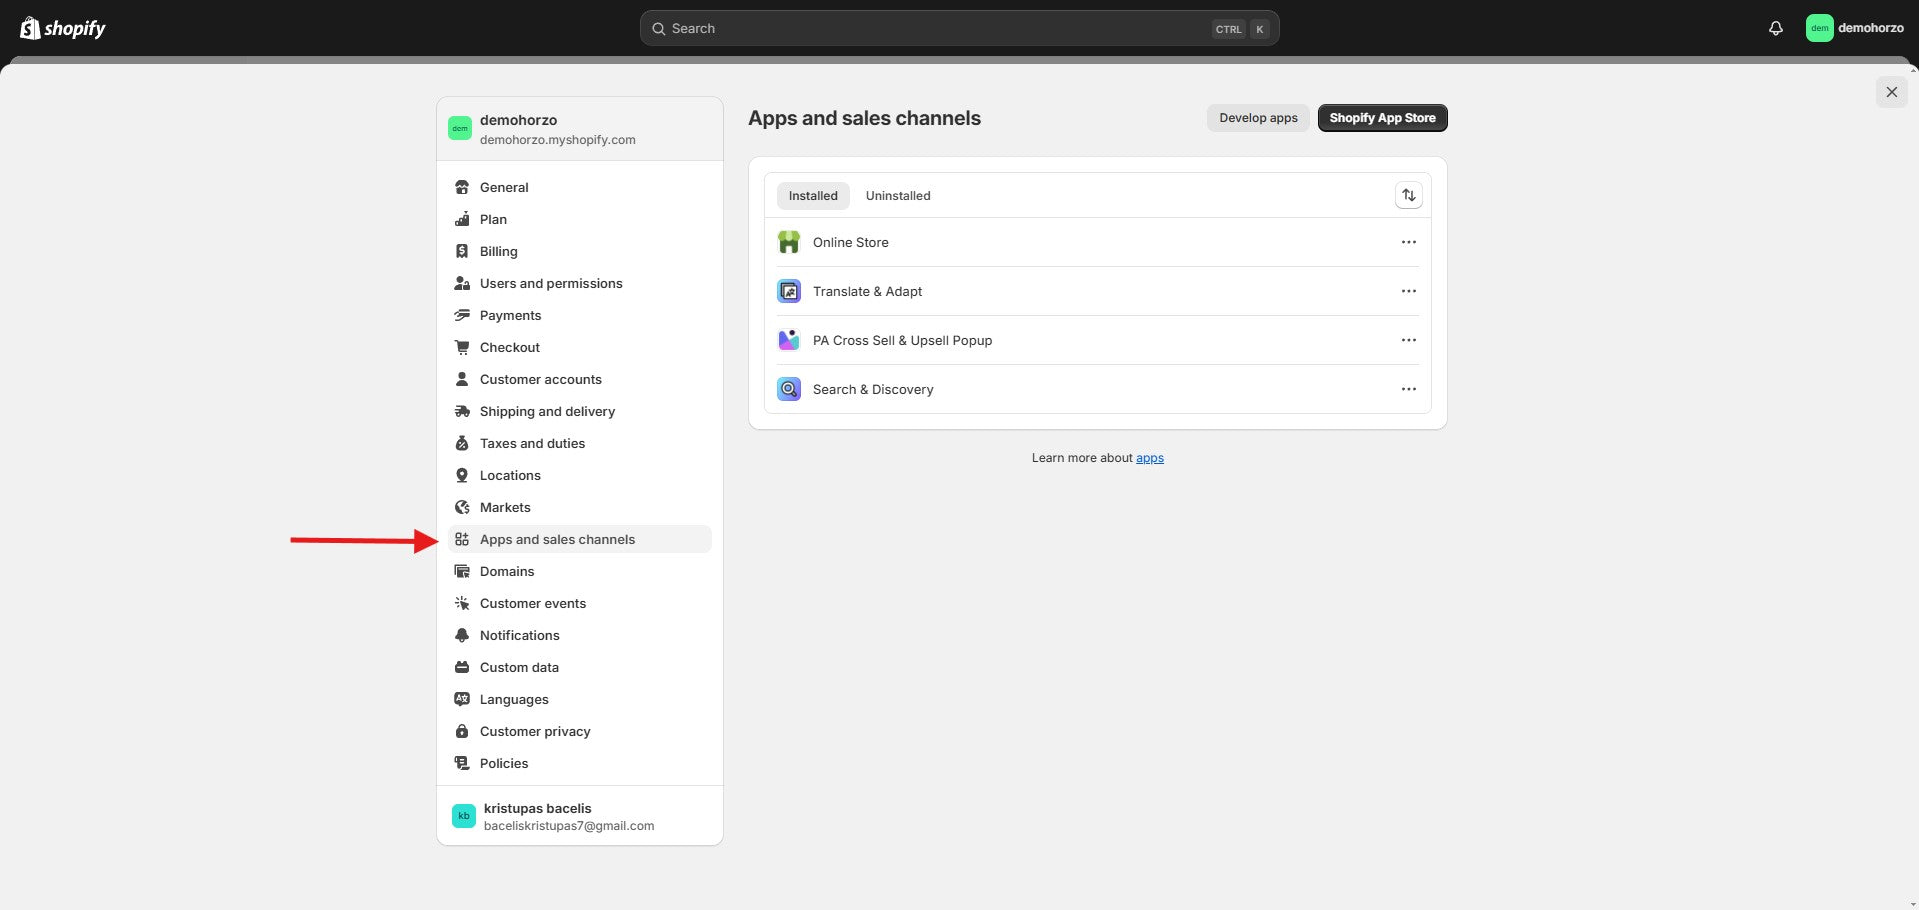Go to Shipping and delivery settings

(x=547, y=411)
